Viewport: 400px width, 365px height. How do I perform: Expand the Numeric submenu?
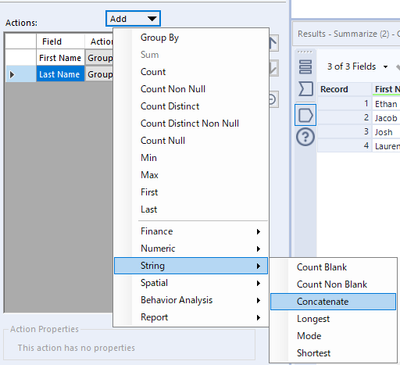191,249
